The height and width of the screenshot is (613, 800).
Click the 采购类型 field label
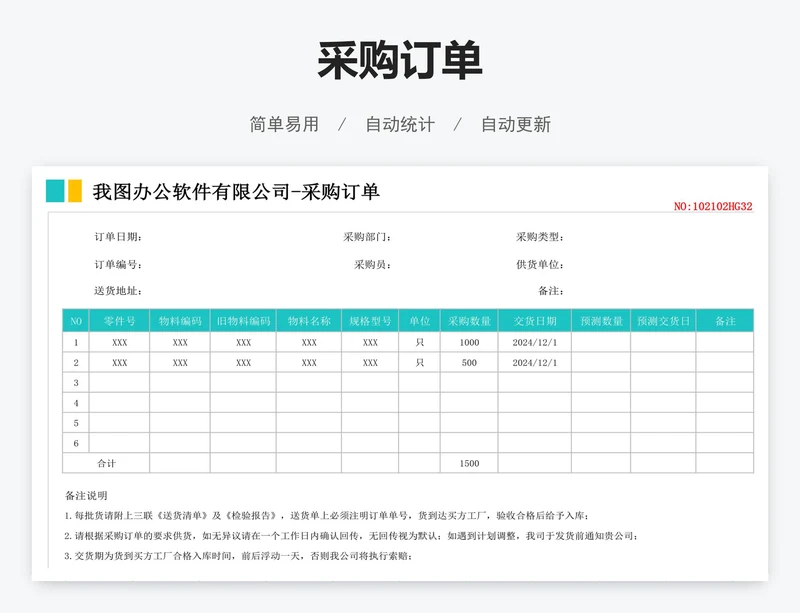click(540, 237)
